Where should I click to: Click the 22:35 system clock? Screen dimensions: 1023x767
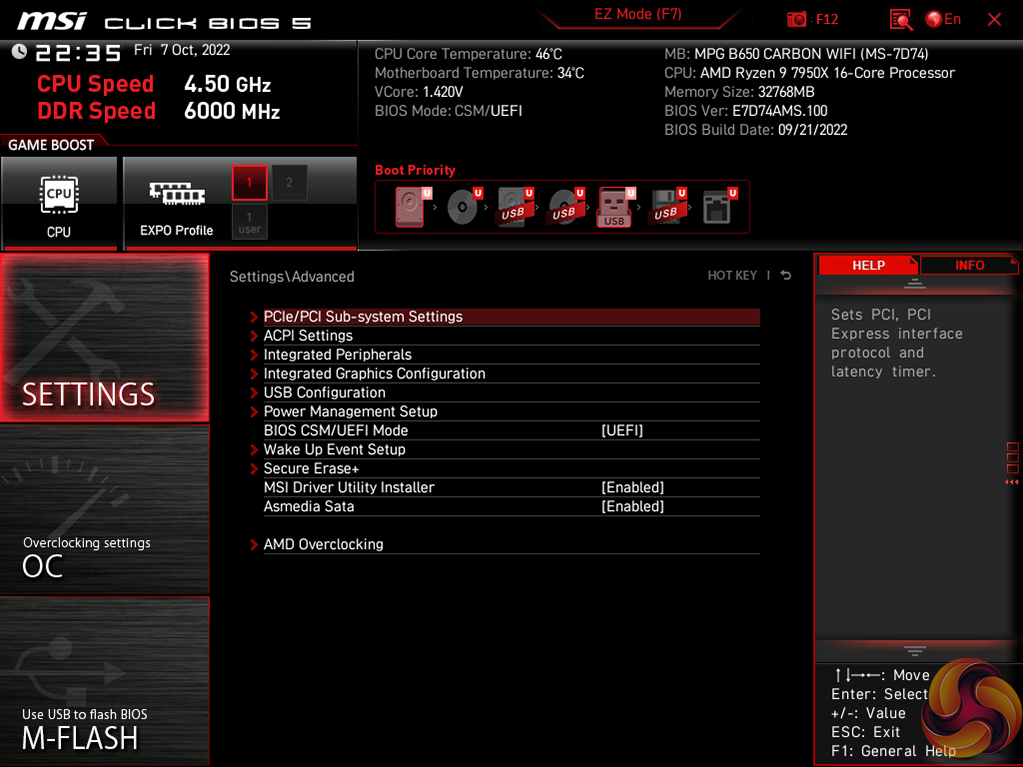click(x=78, y=52)
